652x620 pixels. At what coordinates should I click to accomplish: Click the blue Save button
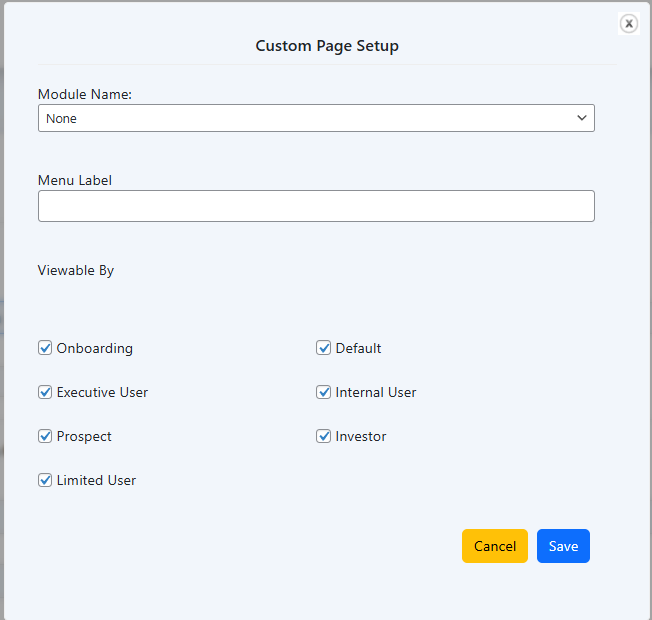[x=563, y=546]
